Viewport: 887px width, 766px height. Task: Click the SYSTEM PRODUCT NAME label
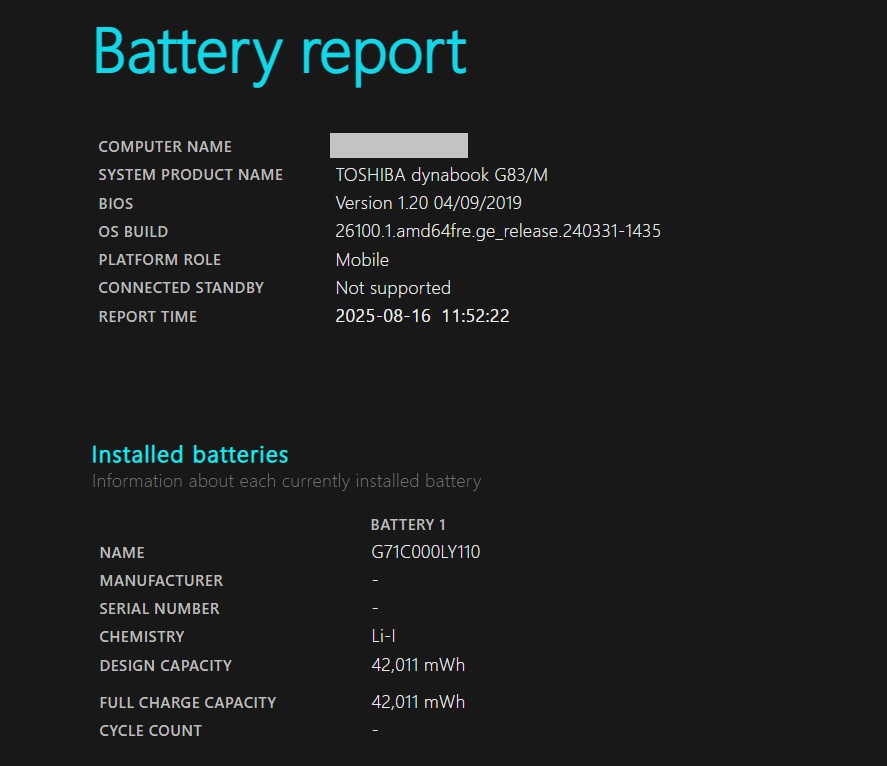(190, 175)
